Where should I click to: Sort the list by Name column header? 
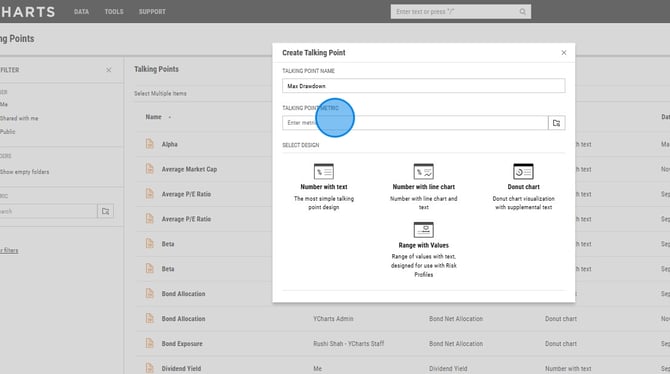pyautogui.click(x=153, y=117)
